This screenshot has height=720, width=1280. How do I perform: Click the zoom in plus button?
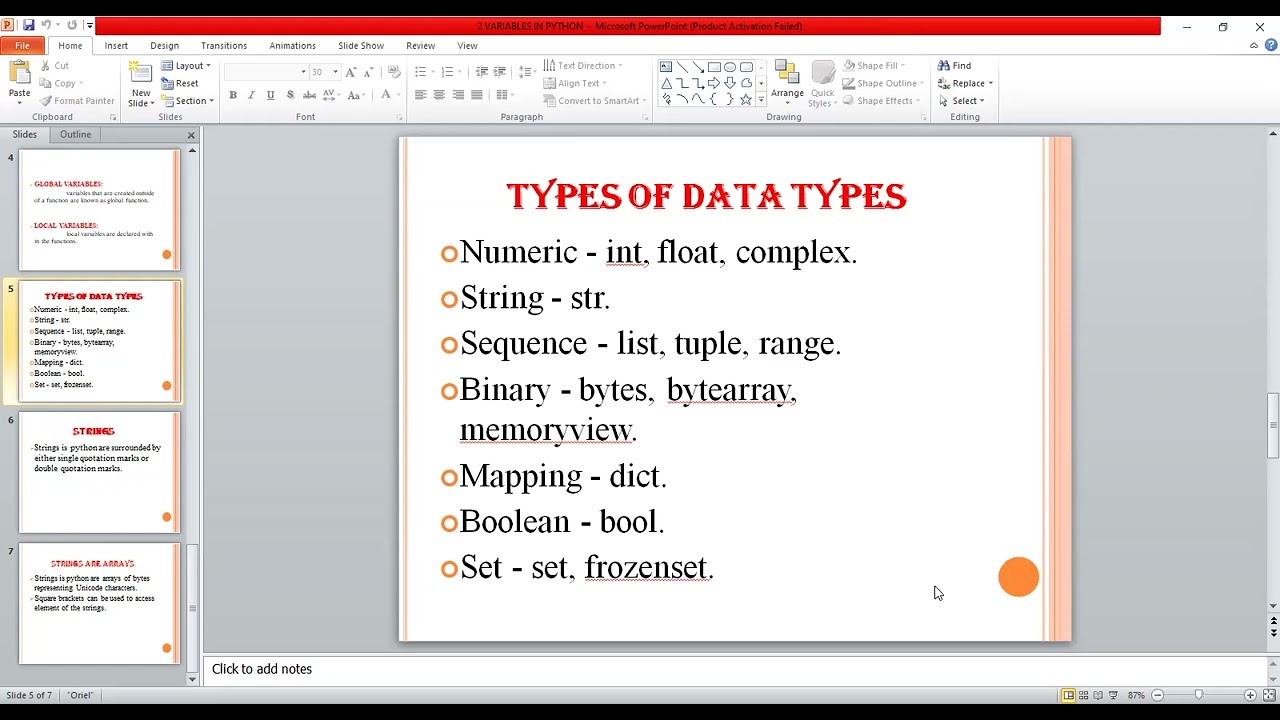coord(1250,695)
